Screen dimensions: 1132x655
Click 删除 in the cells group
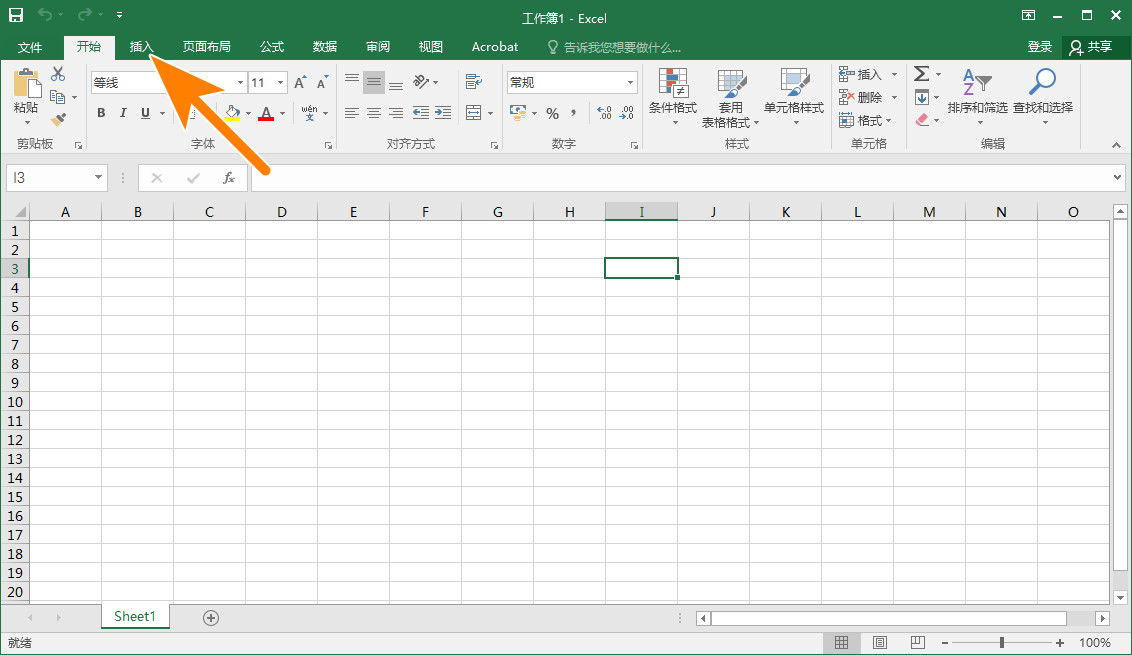[x=860, y=97]
